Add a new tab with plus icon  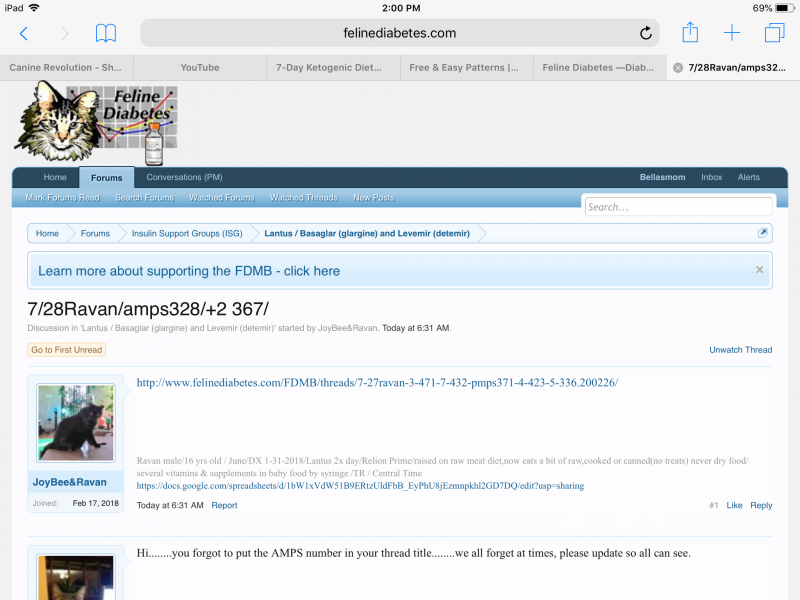pyautogui.click(x=732, y=33)
